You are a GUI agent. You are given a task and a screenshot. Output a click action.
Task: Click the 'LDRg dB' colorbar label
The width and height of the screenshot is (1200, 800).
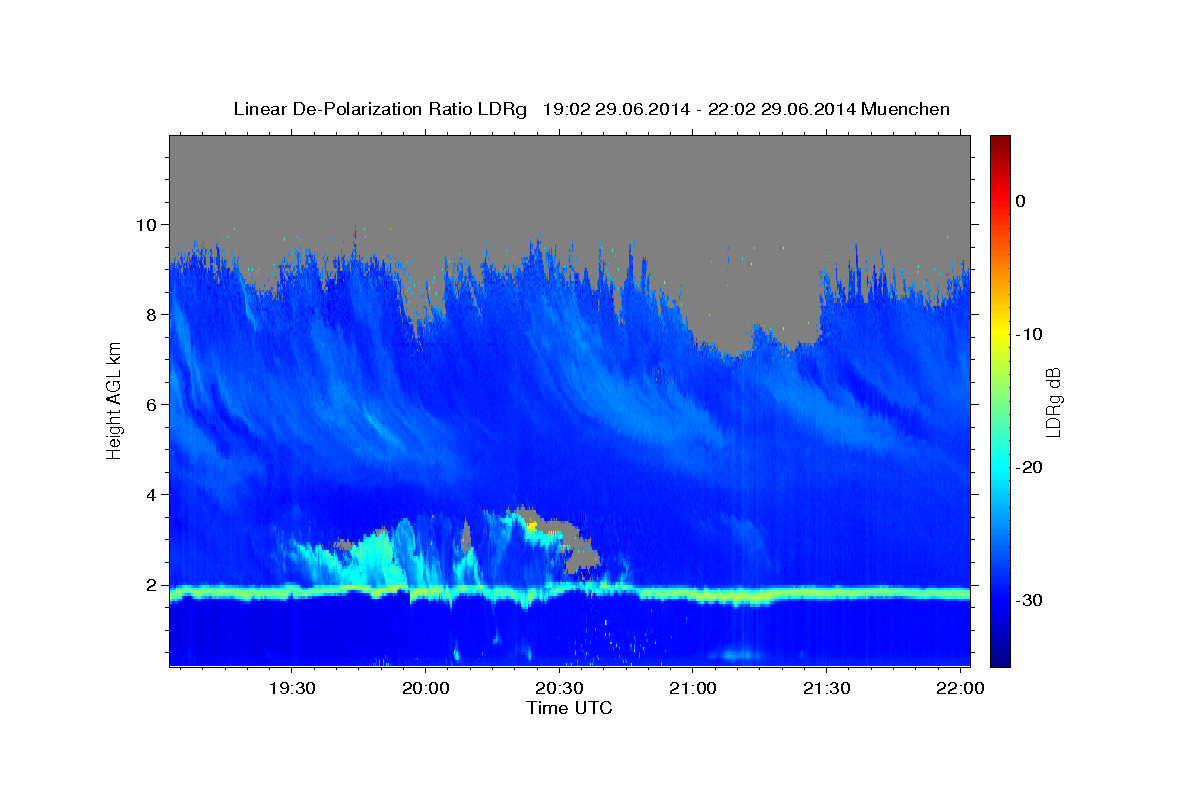tap(1052, 400)
